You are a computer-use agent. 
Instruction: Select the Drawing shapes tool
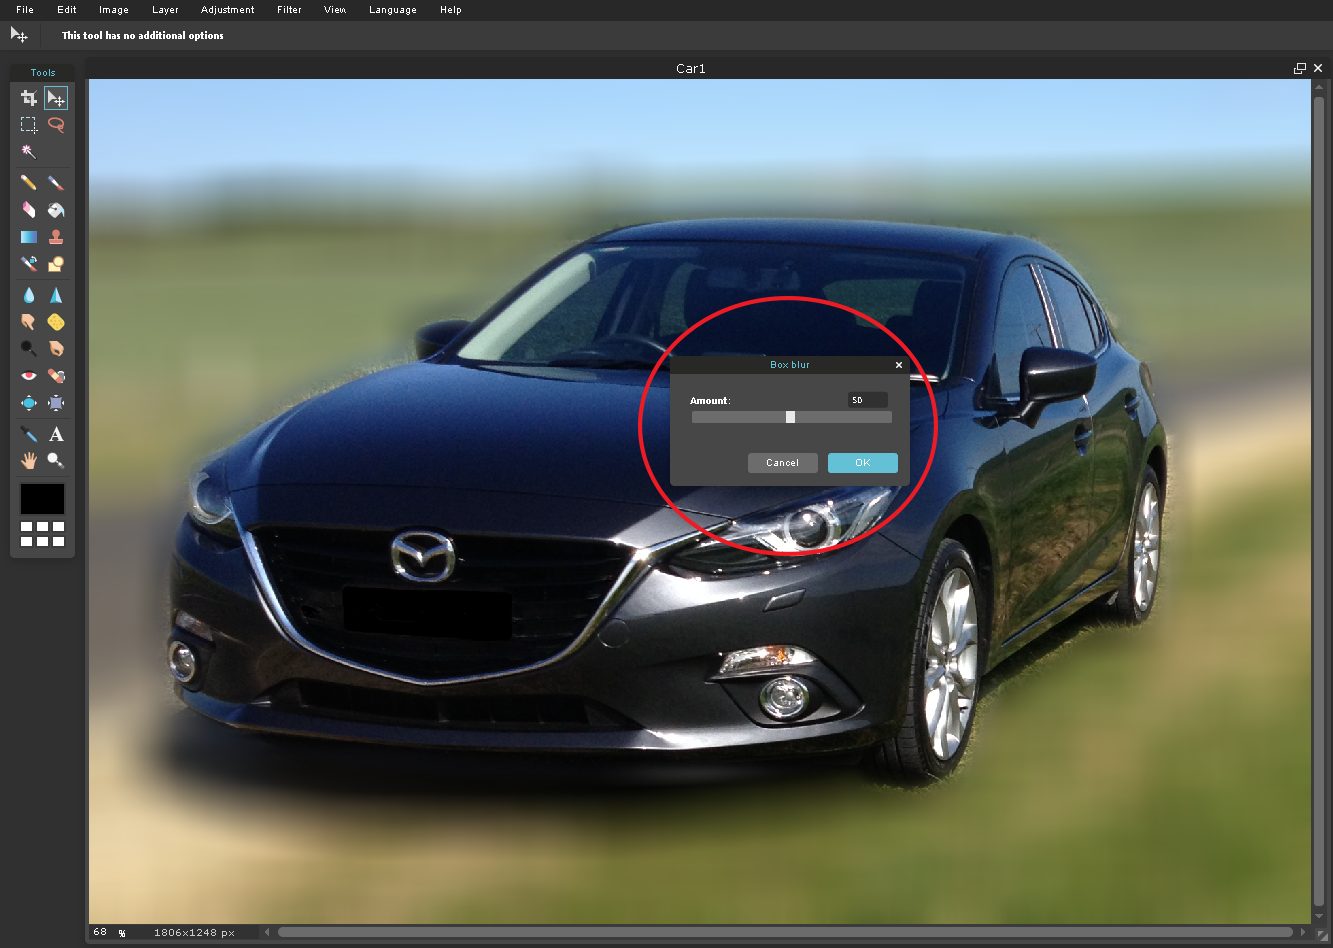56,264
